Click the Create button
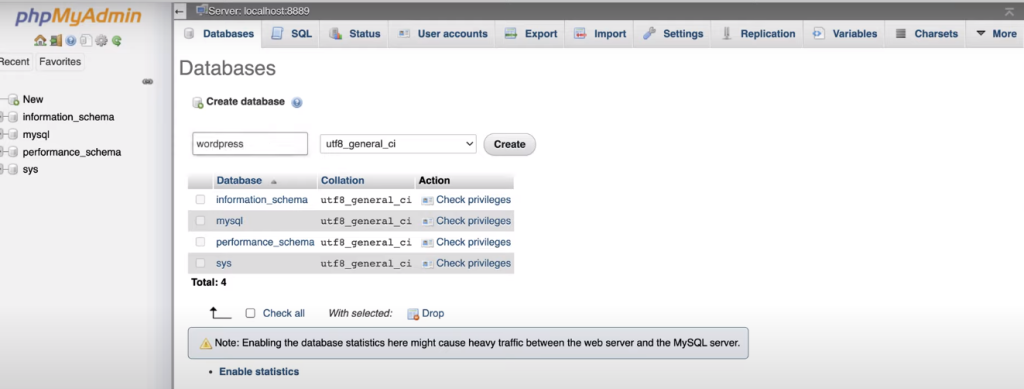 pos(509,144)
